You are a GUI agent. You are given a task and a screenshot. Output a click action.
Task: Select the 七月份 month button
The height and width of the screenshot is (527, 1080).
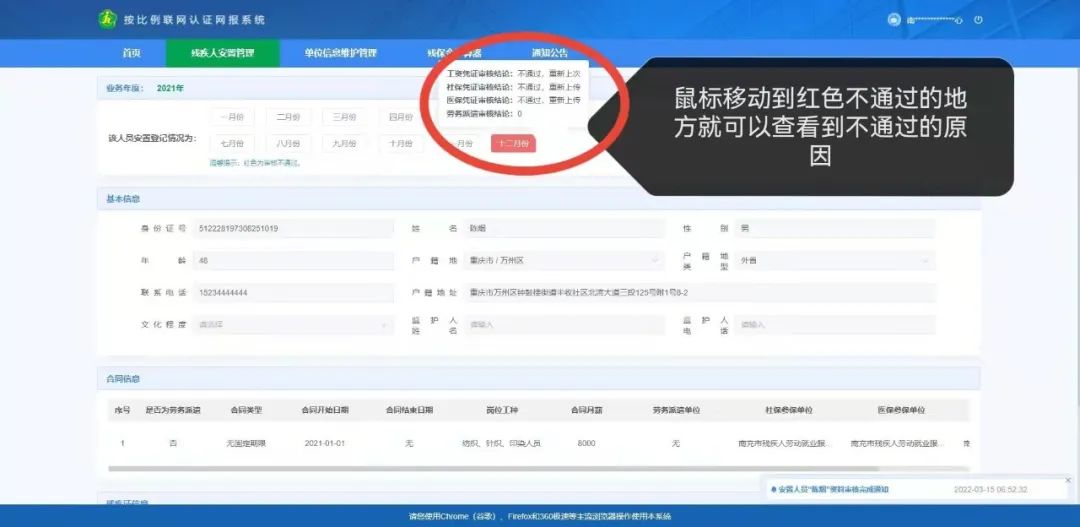click(232, 144)
